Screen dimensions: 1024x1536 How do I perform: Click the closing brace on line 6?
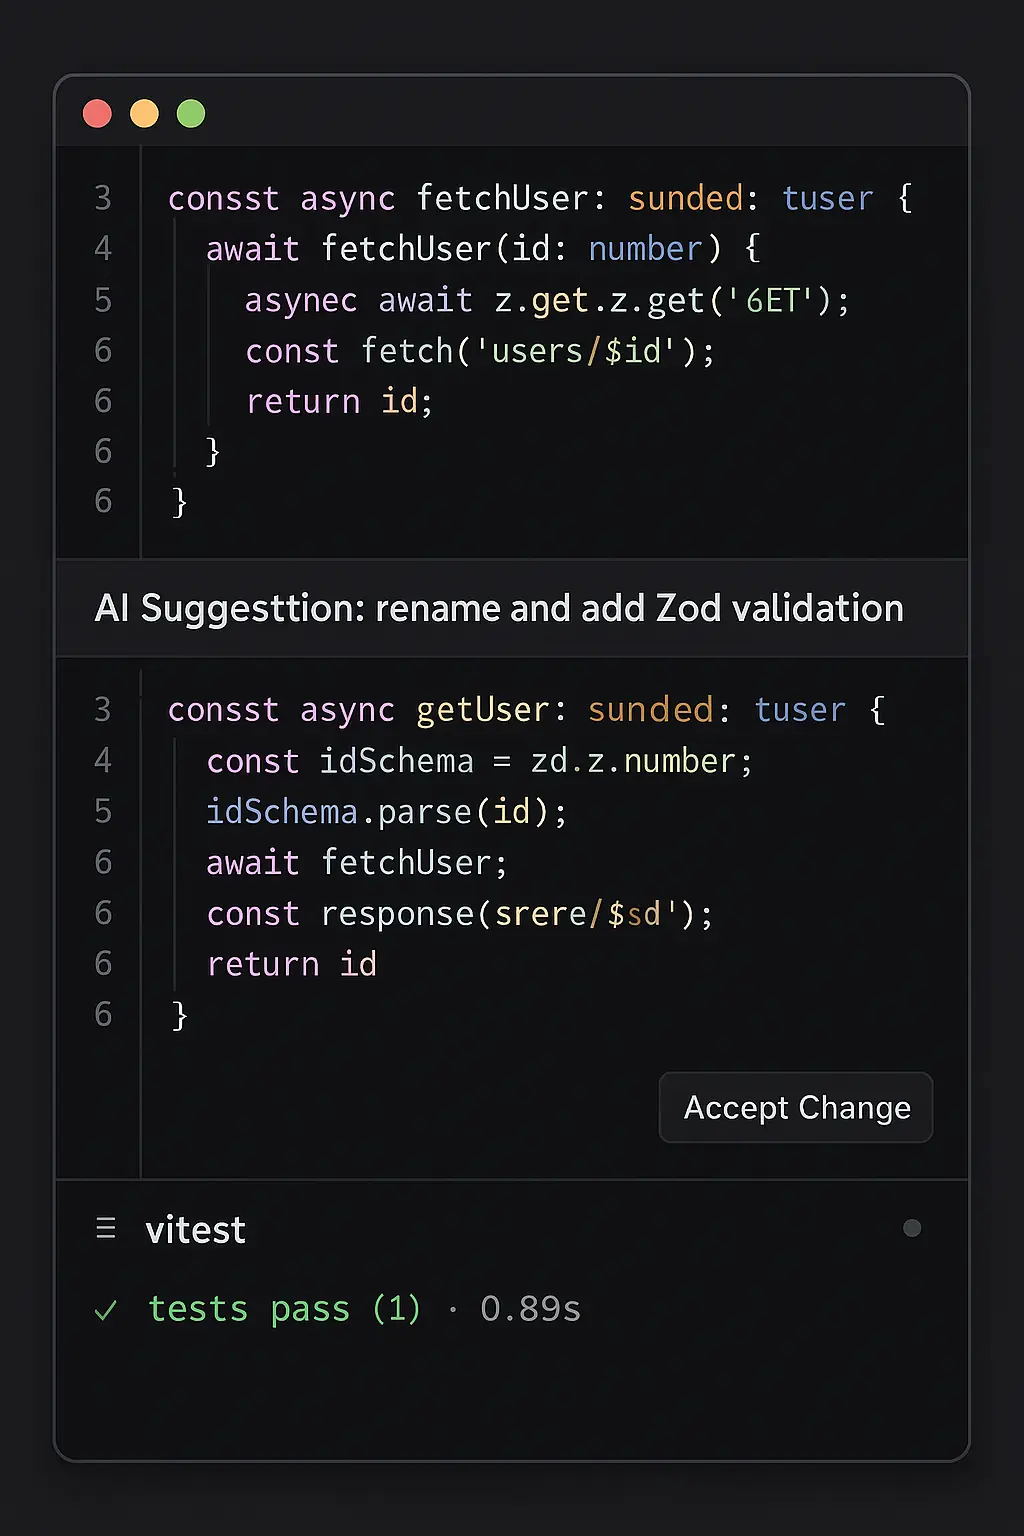[214, 452]
